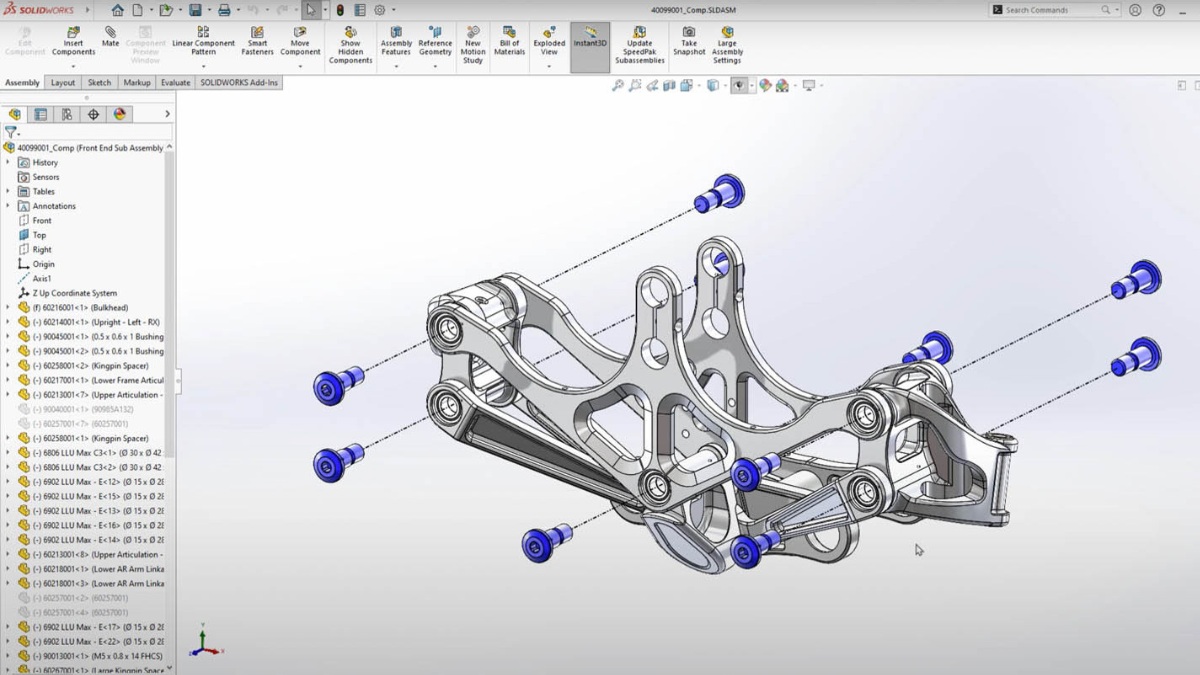Open the DisplayManager color ball tab
1200x675 pixels.
(120, 114)
